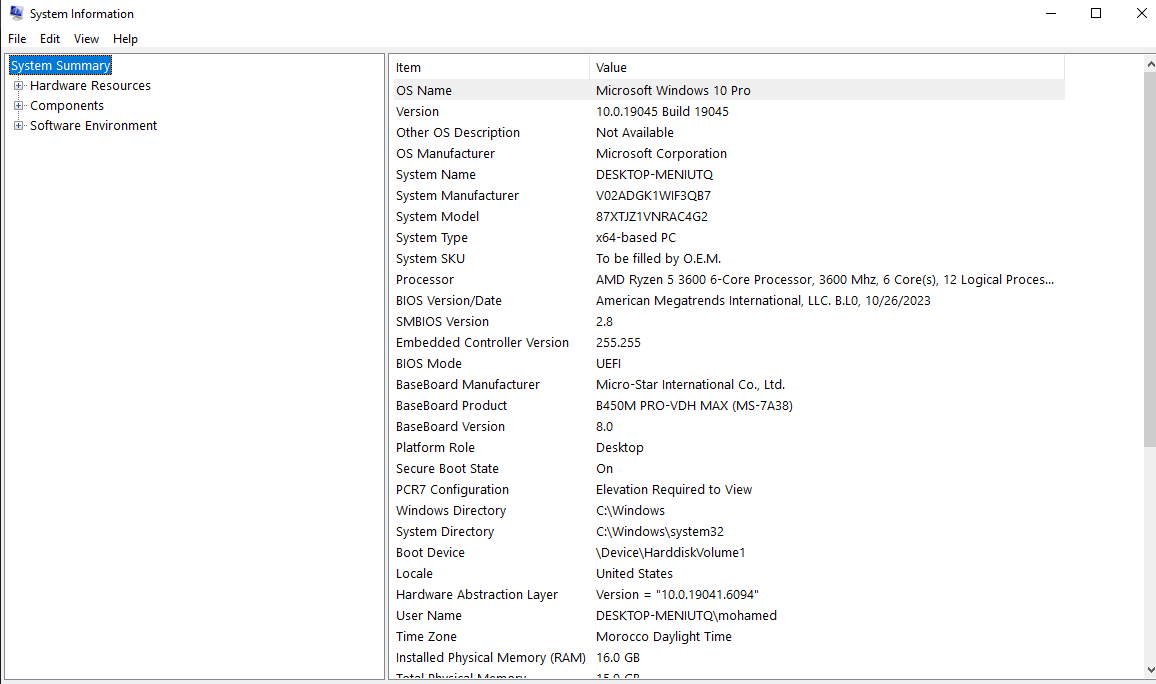Screen dimensions: 1156x684
Task: Click the value 16.0 GB
Action: coord(618,657)
